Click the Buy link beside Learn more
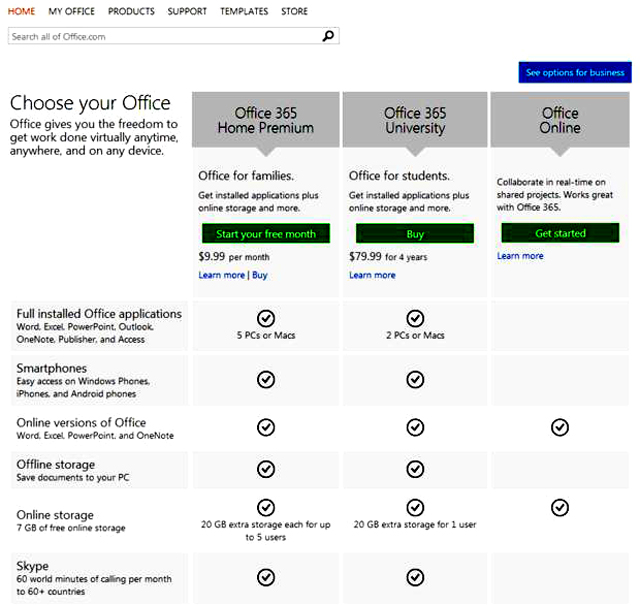Viewport: 640px width, 605px height. (260, 275)
